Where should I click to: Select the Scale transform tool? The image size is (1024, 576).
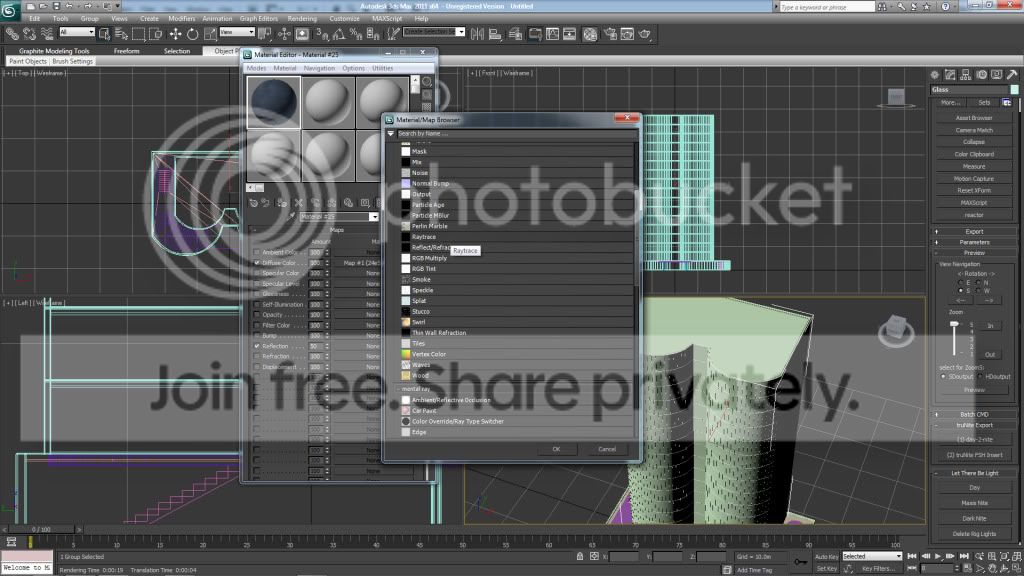pyautogui.click(x=210, y=34)
